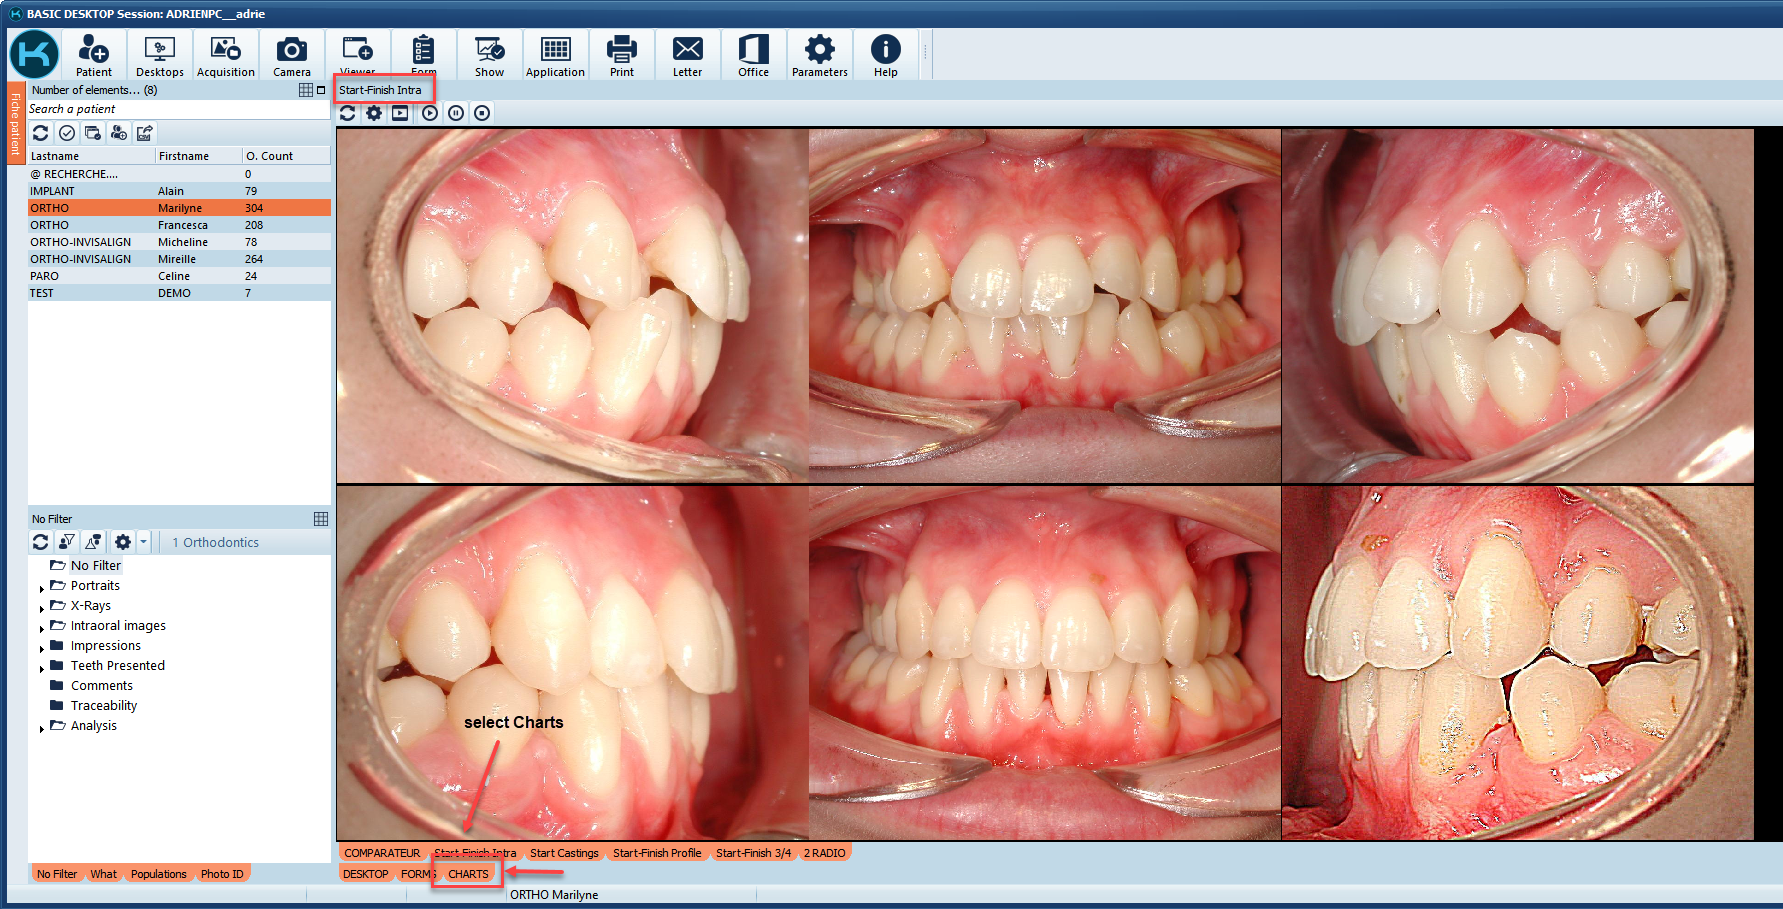The width and height of the screenshot is (1783, 909).
Task: Open the Acquisition tool
Action: pos(225,55)
